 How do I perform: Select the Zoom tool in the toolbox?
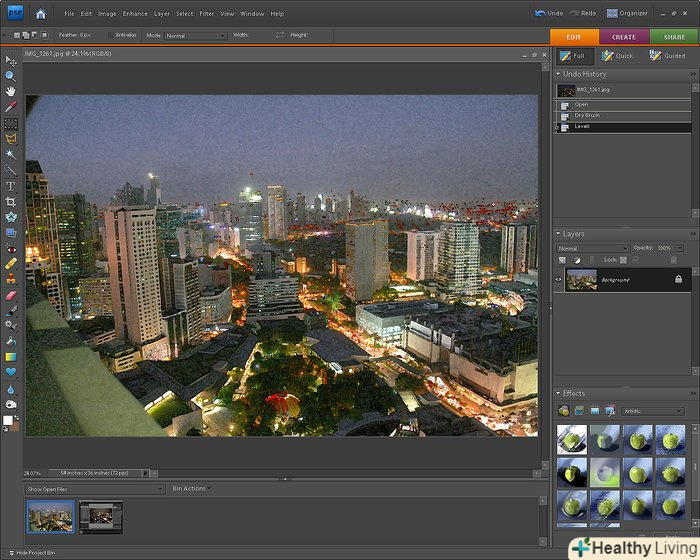11,75
